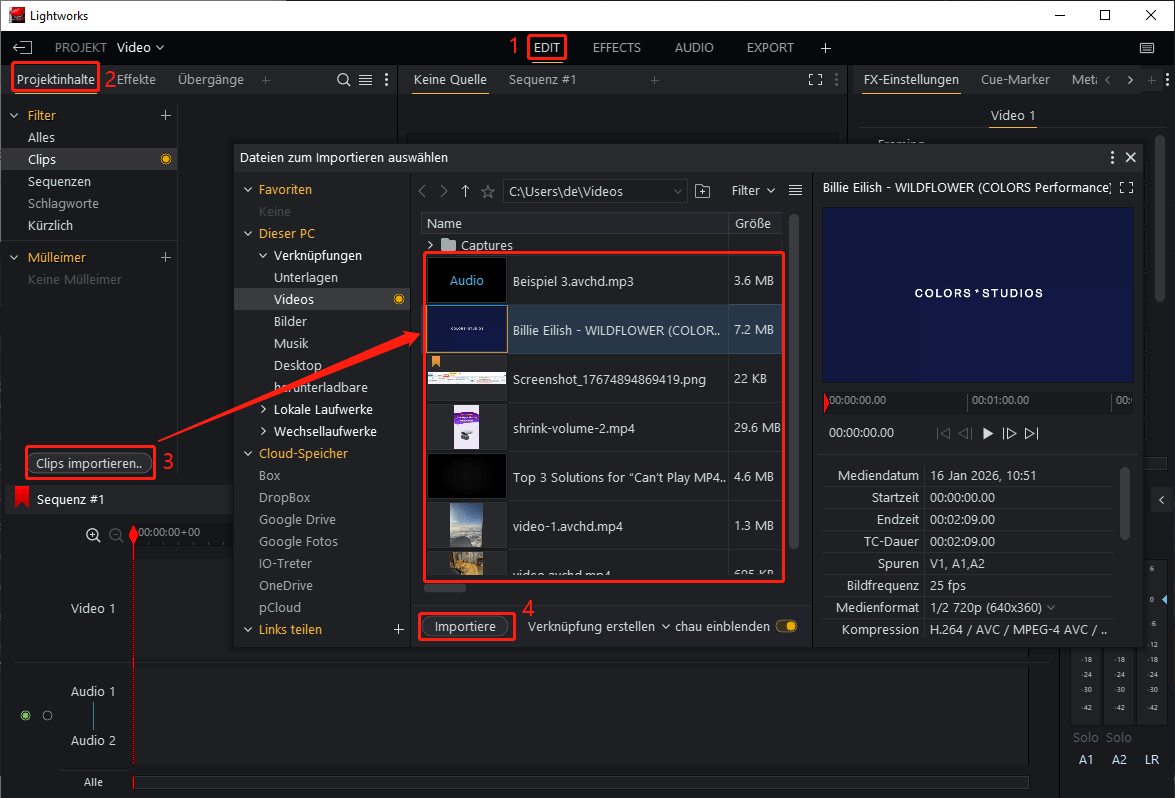Expand the Captures folder
The image size is (1175, 798).
(430, 245)
